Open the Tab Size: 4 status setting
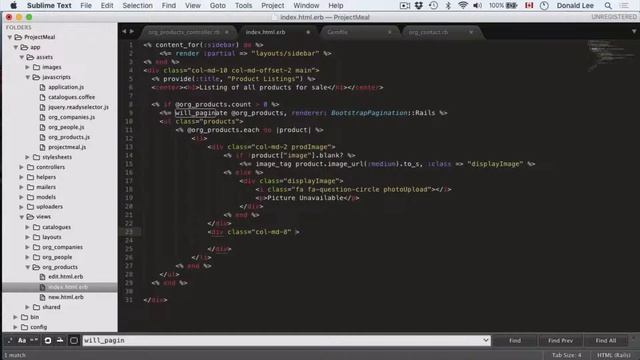Viewport: 640px width, 360px height. pos(567,355)
